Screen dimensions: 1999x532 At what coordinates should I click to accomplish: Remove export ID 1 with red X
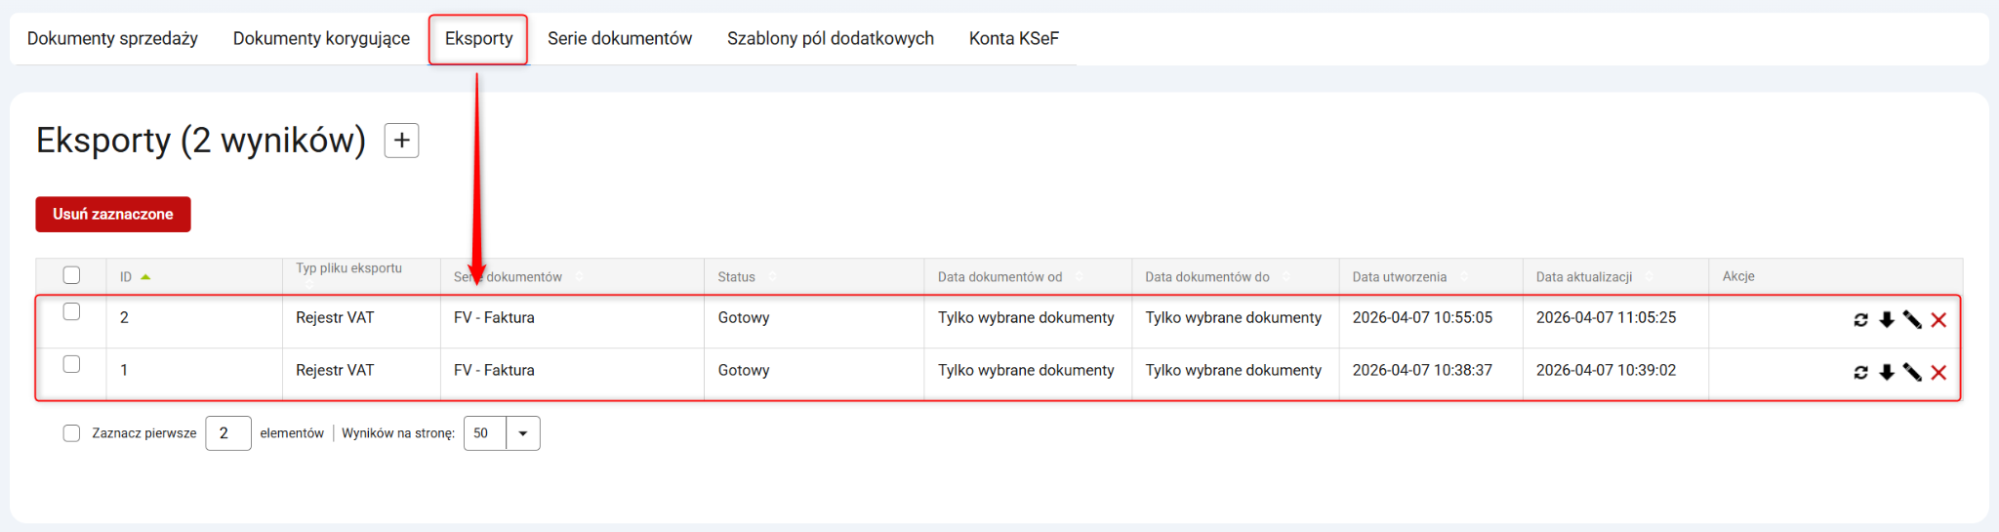point(1938,372)
